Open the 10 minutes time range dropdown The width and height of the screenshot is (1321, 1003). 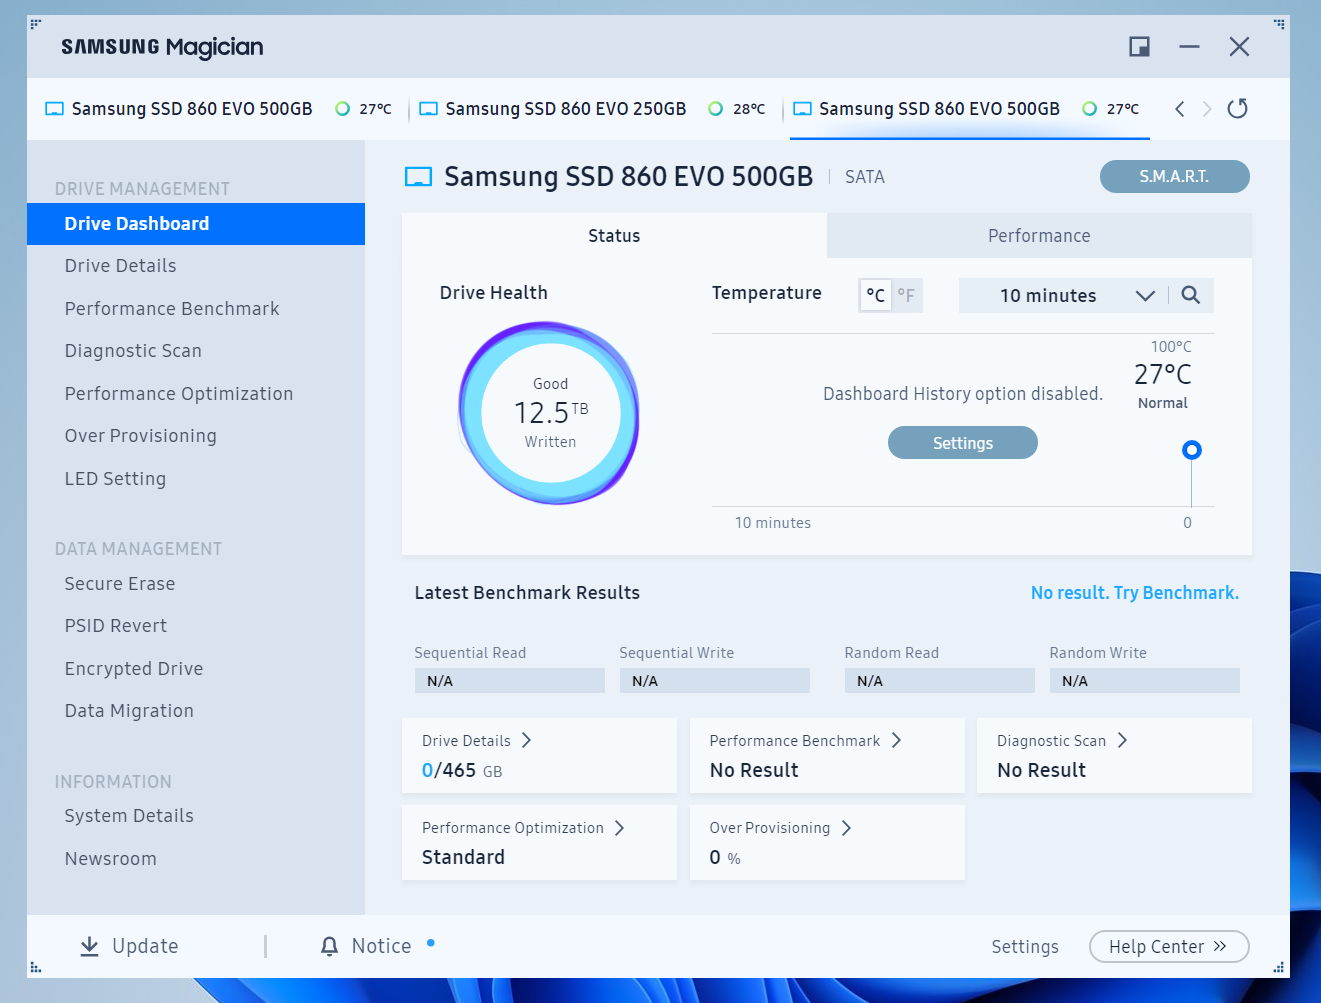tap(1062, 295)
